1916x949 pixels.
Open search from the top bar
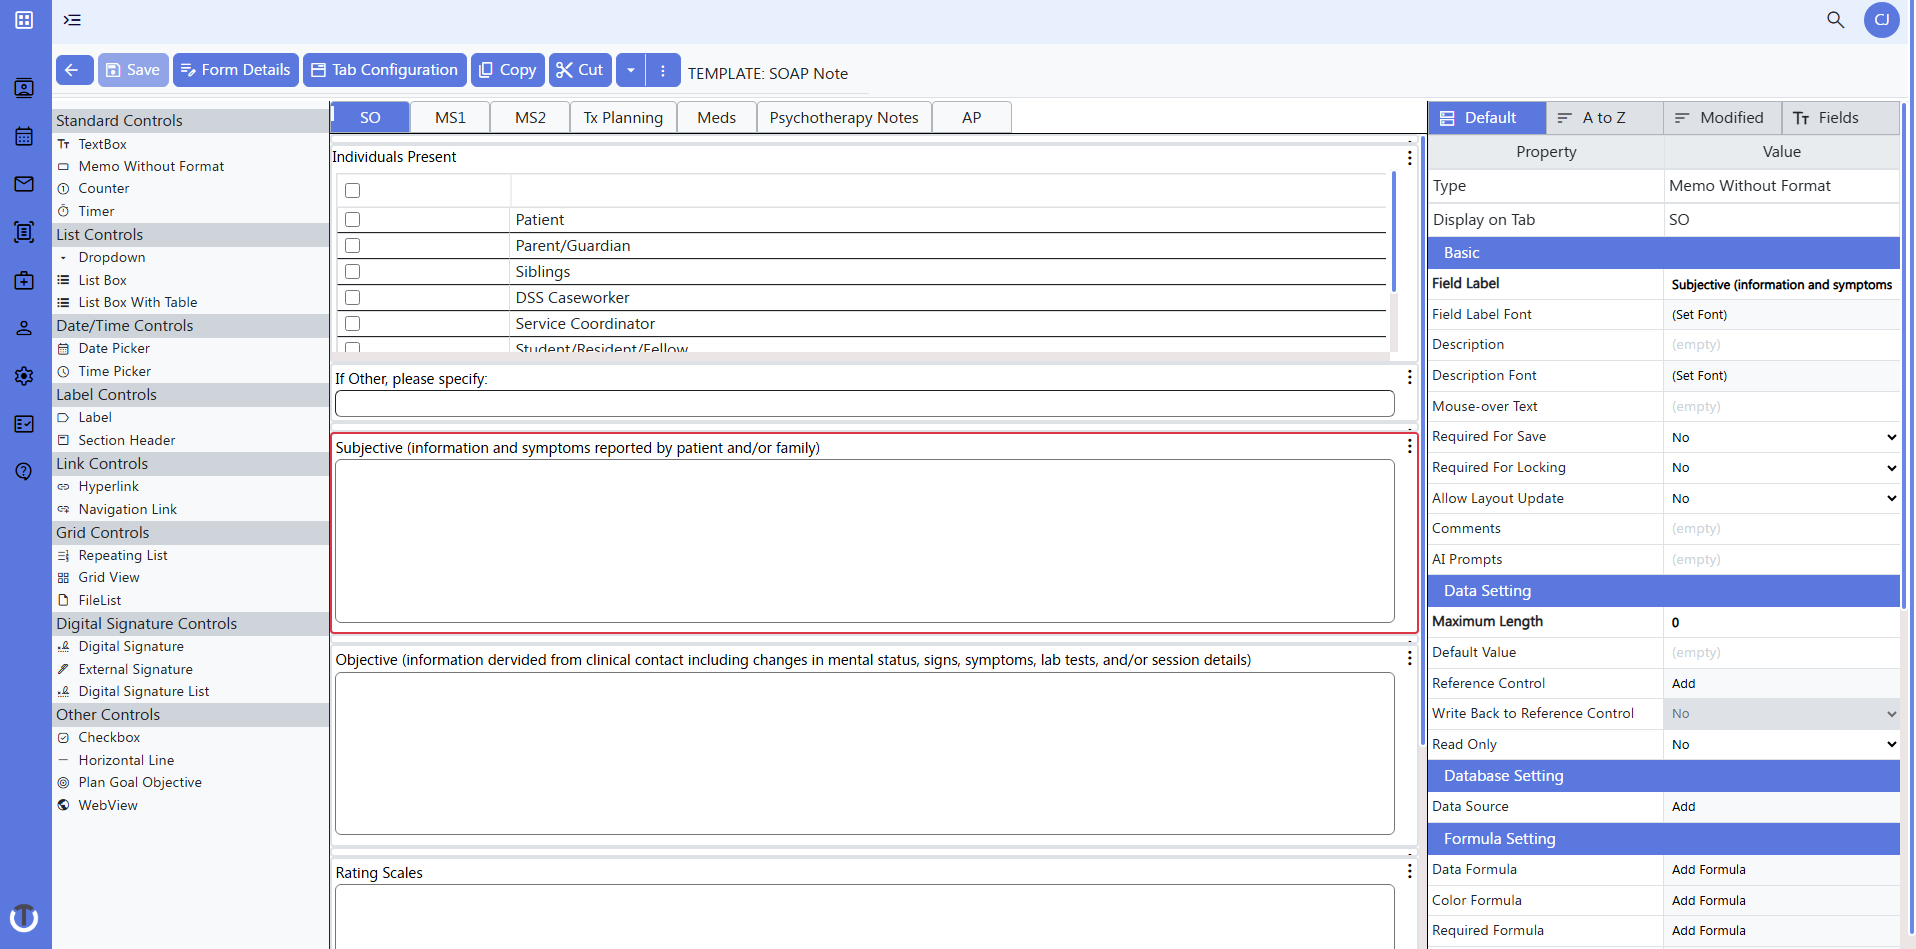pyautogui.click(x=1836, y=19)
